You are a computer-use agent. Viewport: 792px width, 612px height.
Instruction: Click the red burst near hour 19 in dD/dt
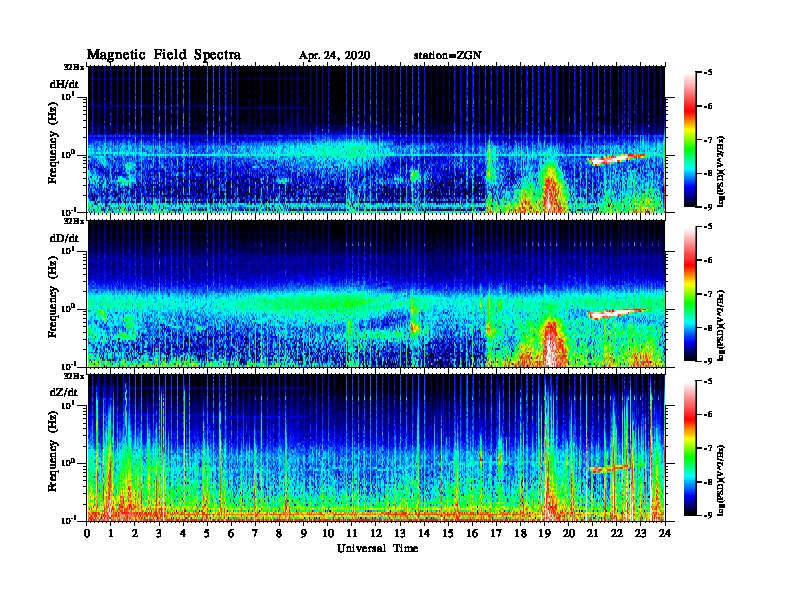pyautogui.click(x=552, y=343)
